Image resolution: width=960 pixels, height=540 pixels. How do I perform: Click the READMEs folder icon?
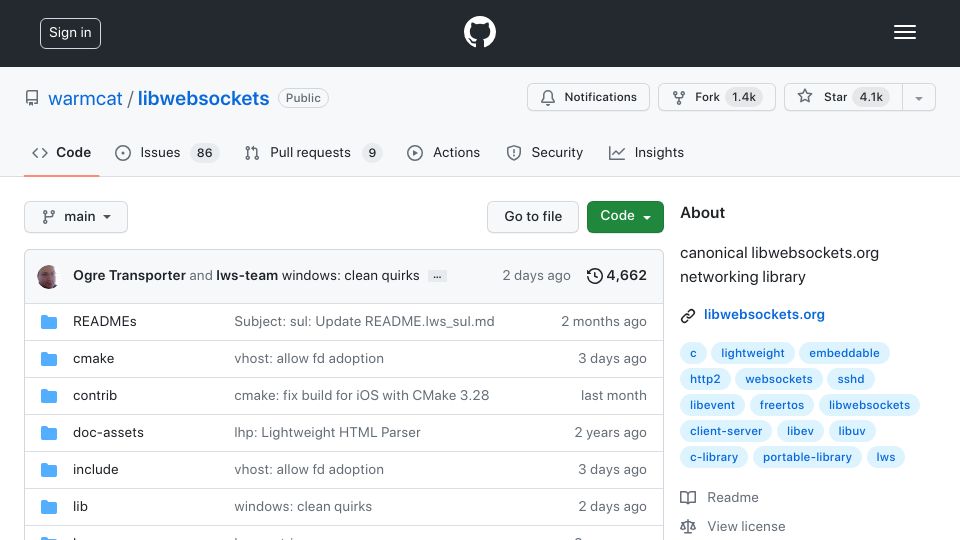click(x=49, y=322)
